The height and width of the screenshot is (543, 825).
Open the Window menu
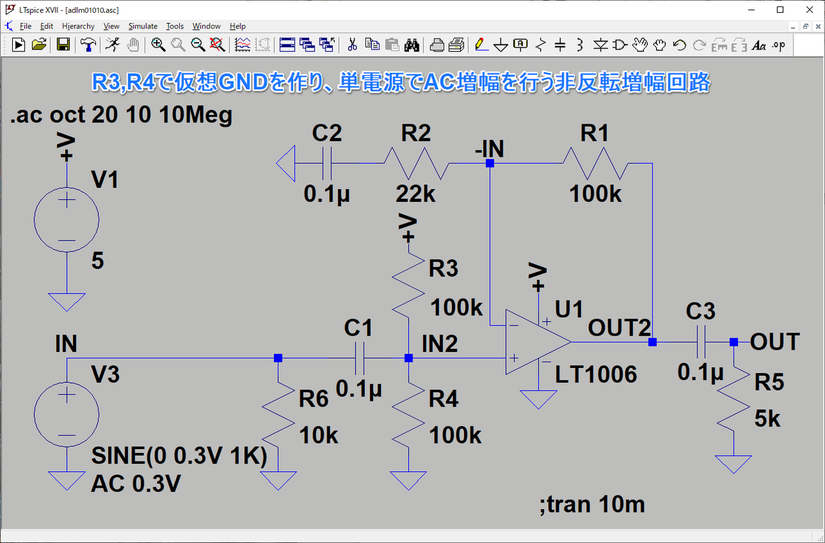click(x=206, y=26)
